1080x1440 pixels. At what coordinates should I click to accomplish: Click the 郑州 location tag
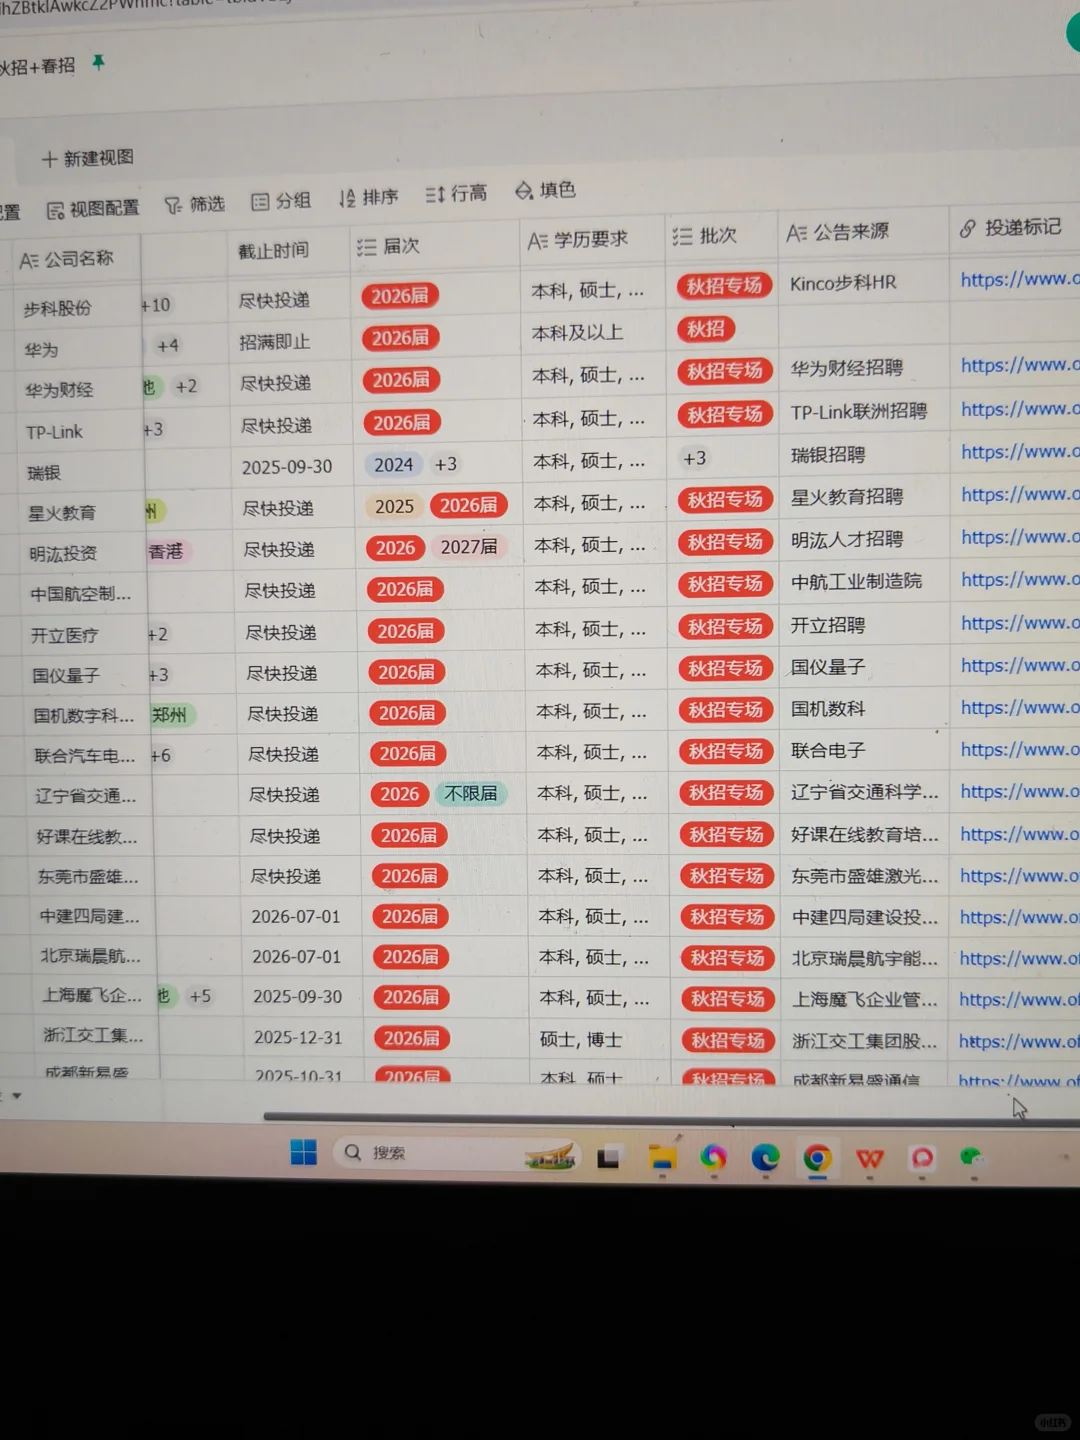(170, 715)
